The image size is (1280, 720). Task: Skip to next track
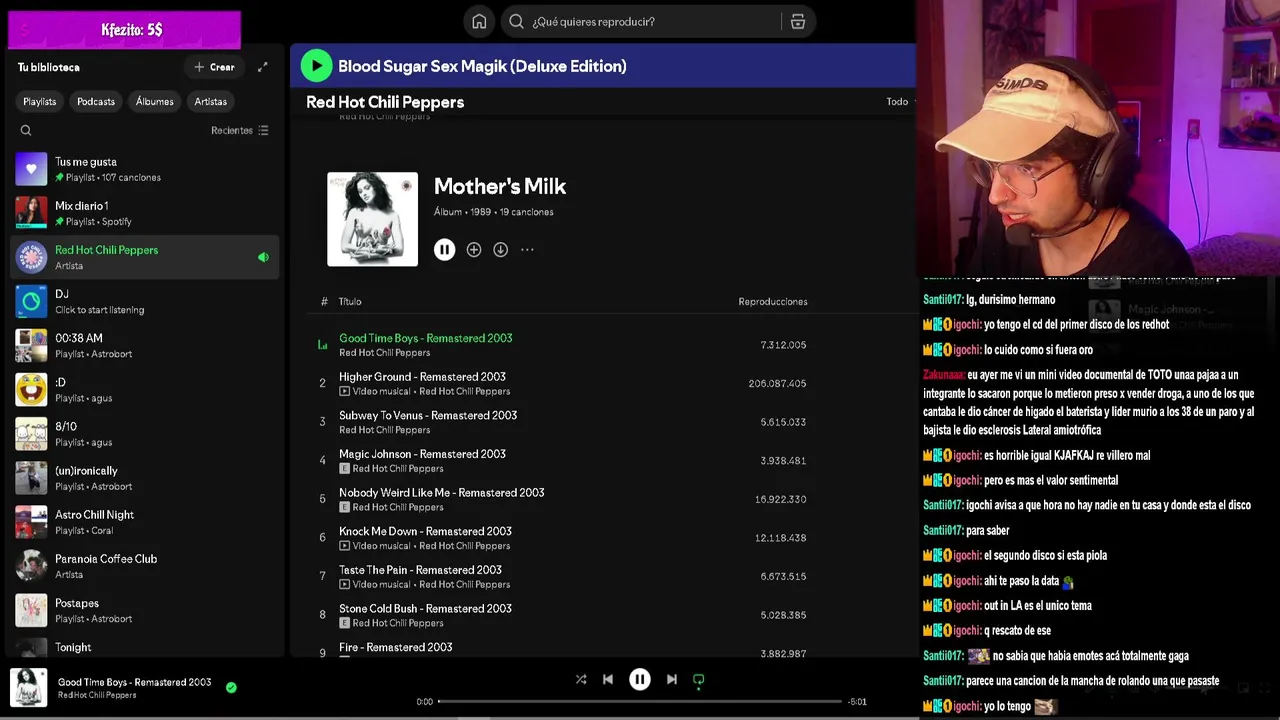(x=672, y=679)
